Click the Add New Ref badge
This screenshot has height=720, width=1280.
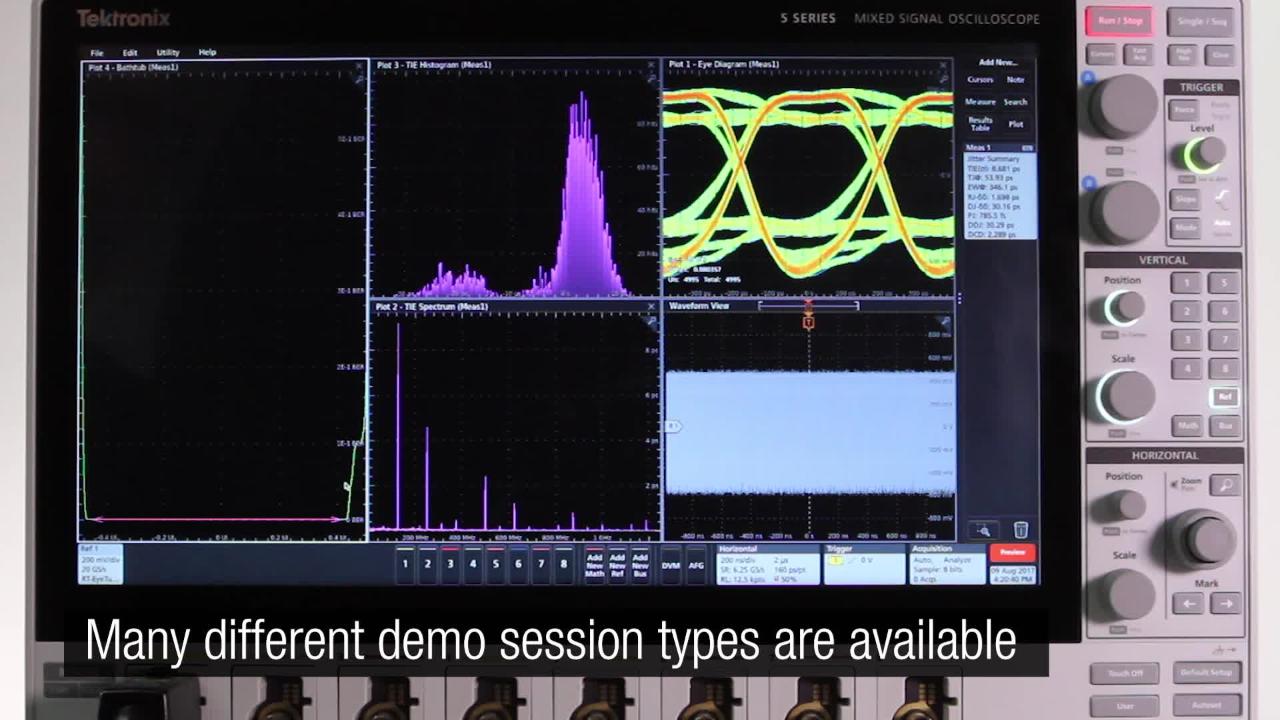618,565
